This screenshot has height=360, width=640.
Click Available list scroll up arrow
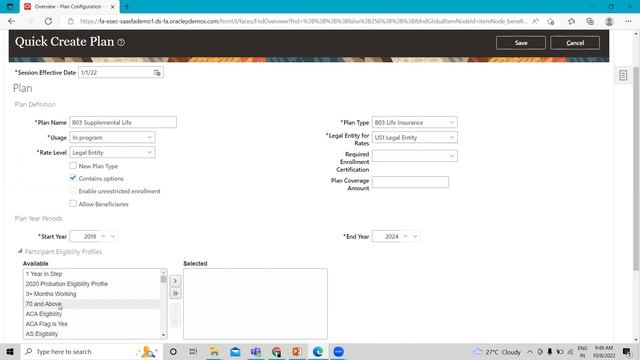tap(163, 272)
